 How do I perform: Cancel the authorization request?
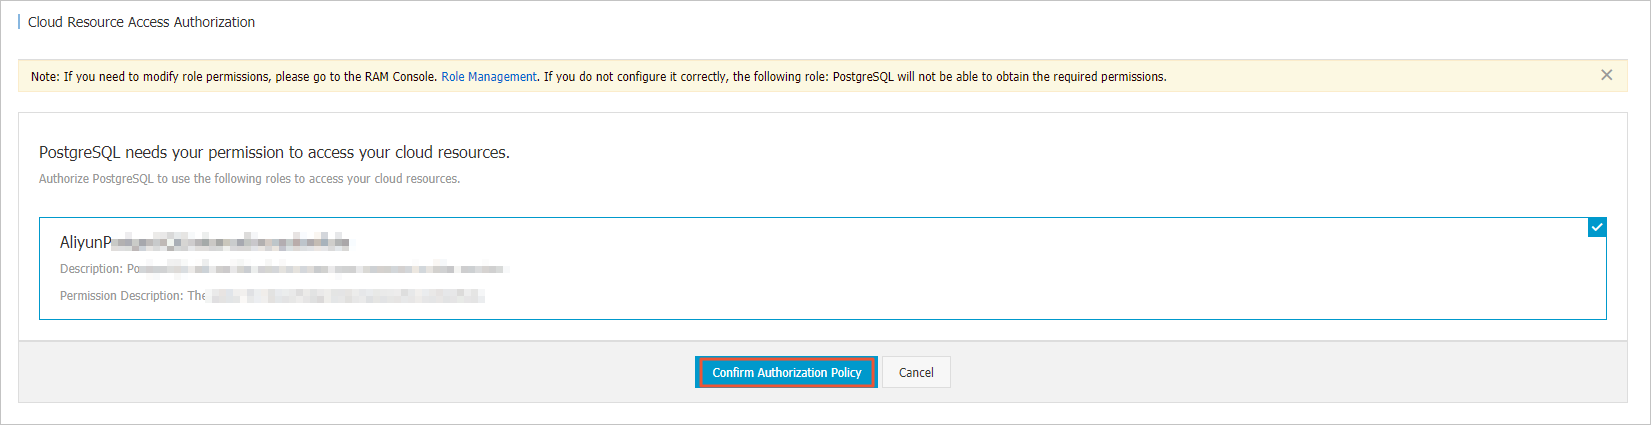pos(916,372)
